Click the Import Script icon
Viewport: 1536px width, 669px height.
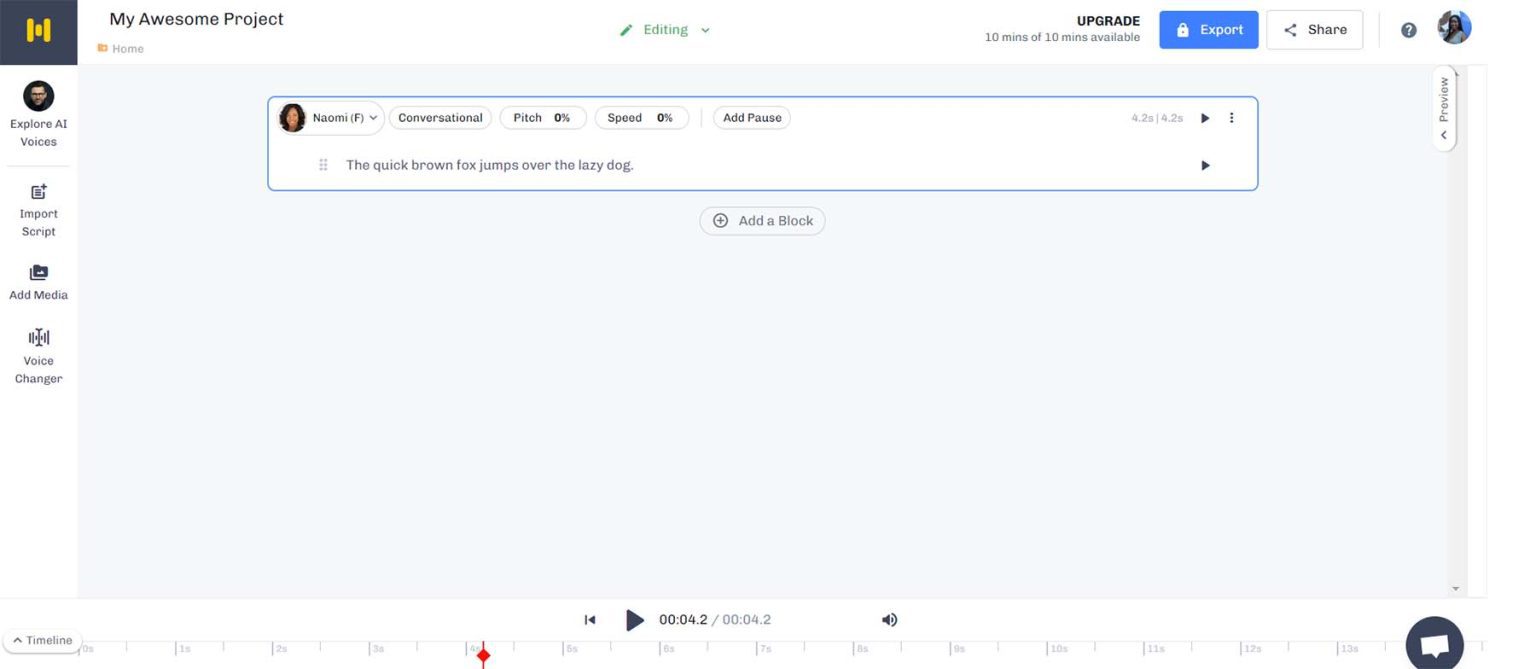click(38, 192)
